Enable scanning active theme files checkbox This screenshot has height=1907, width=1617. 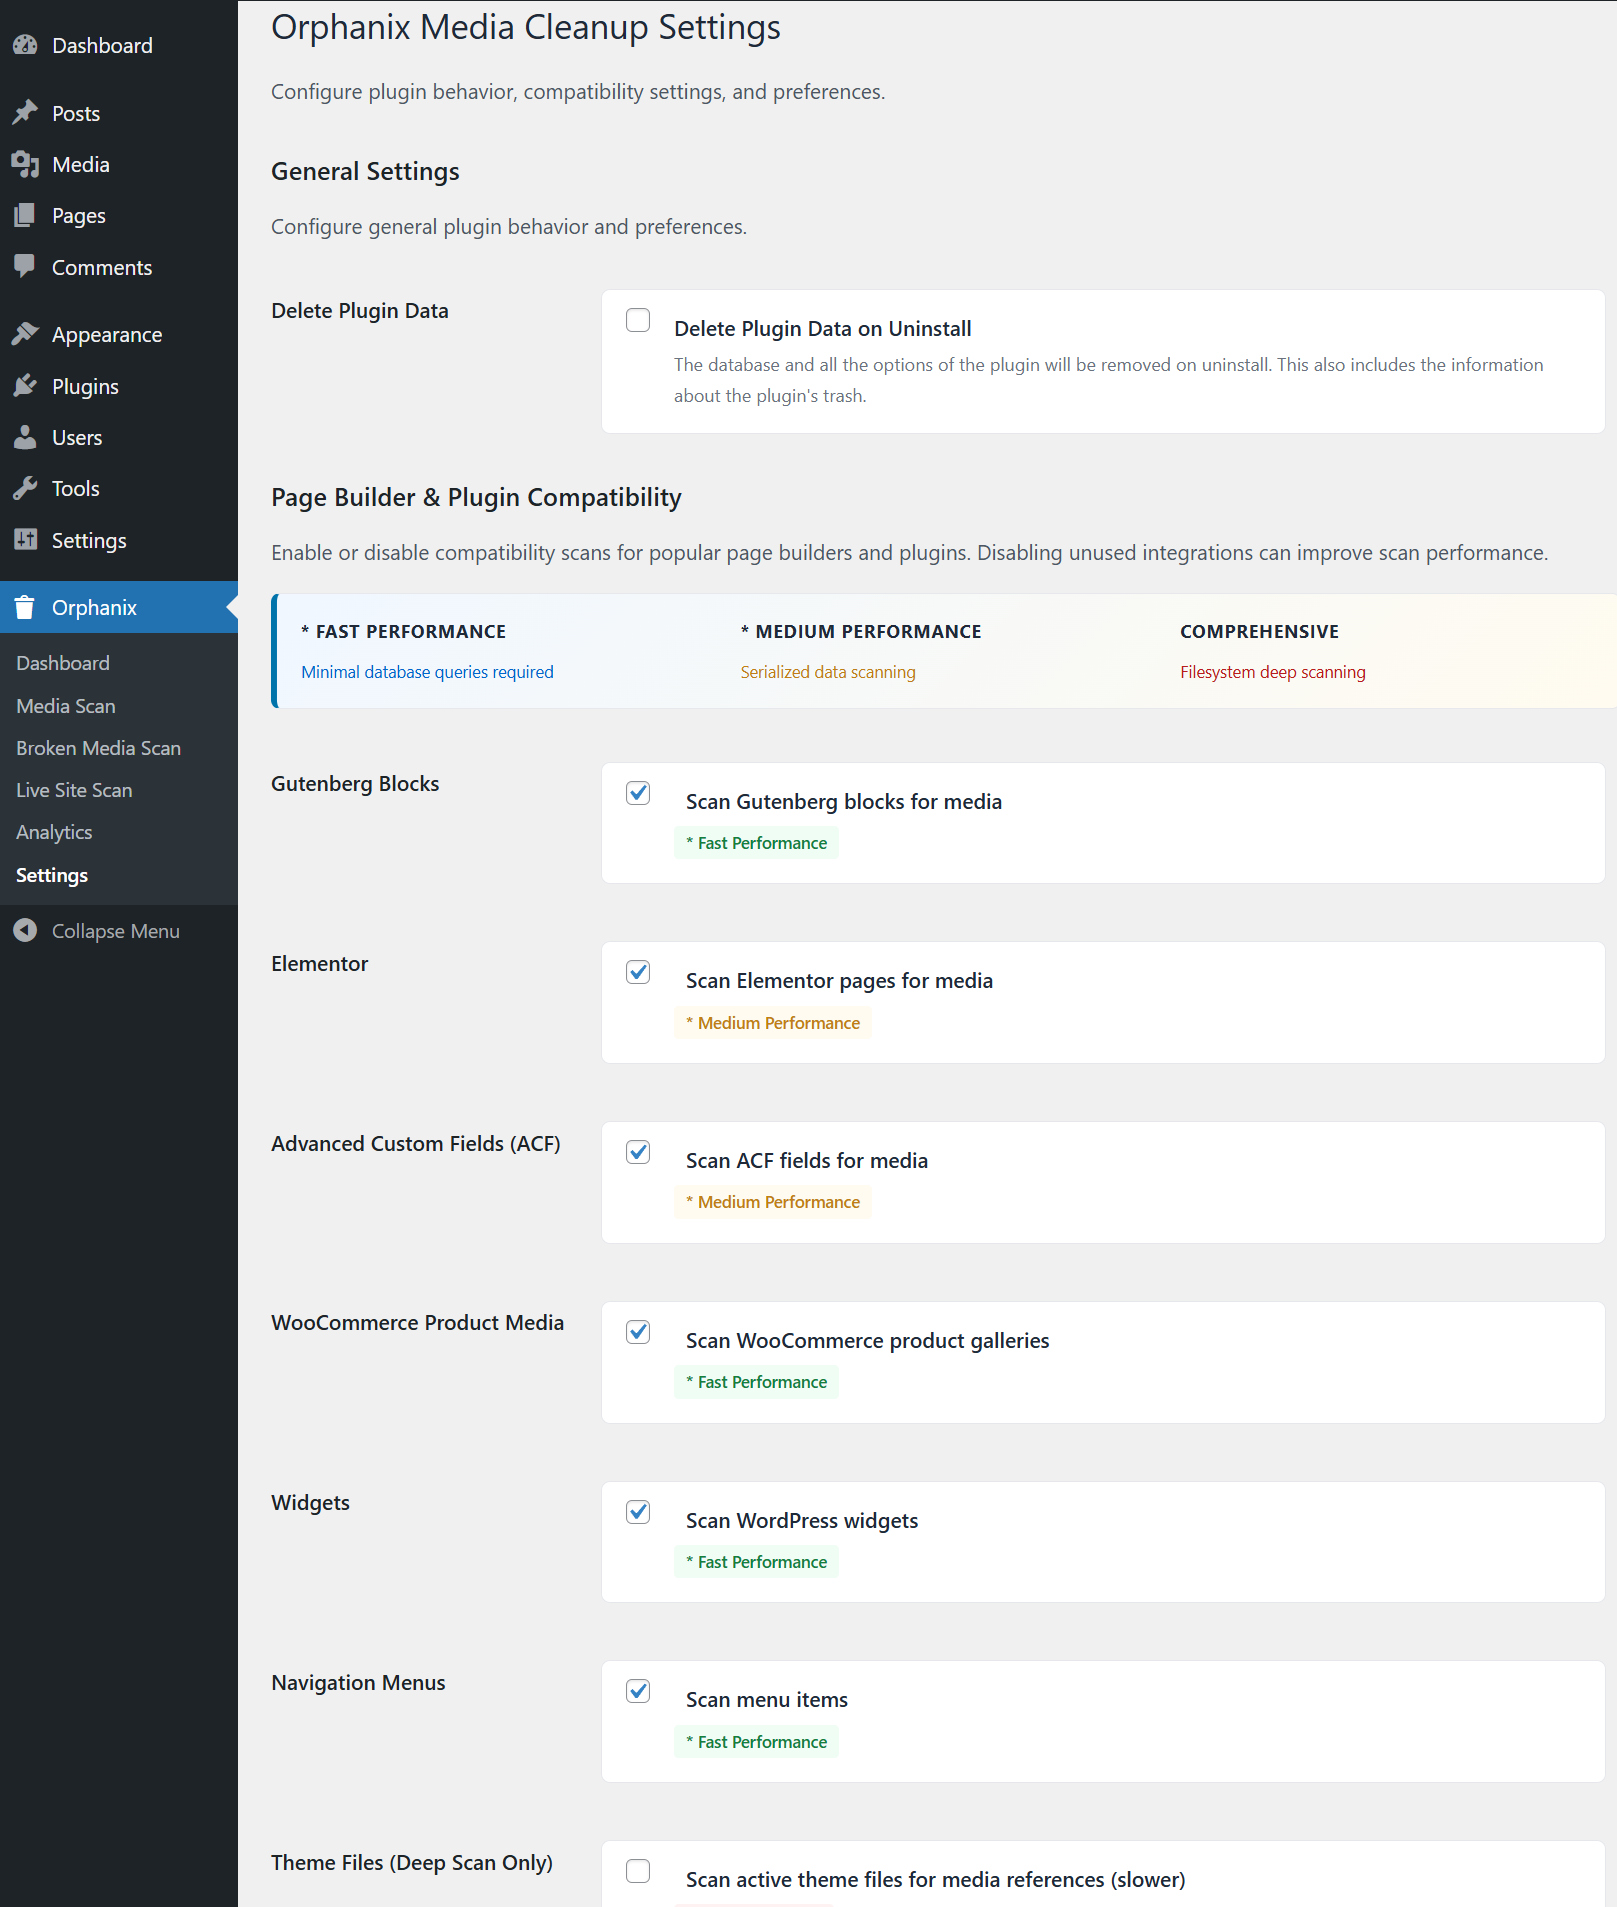pyautogui.click(x=638, y=1871)
